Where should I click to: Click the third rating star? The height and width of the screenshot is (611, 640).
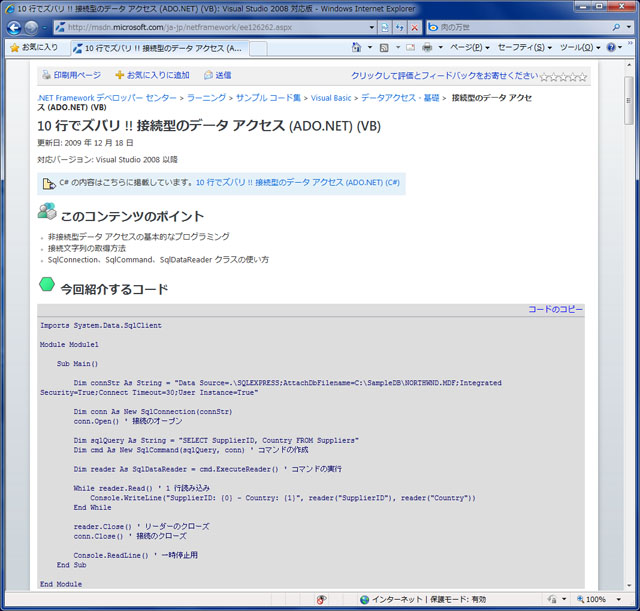click(563, 77)
